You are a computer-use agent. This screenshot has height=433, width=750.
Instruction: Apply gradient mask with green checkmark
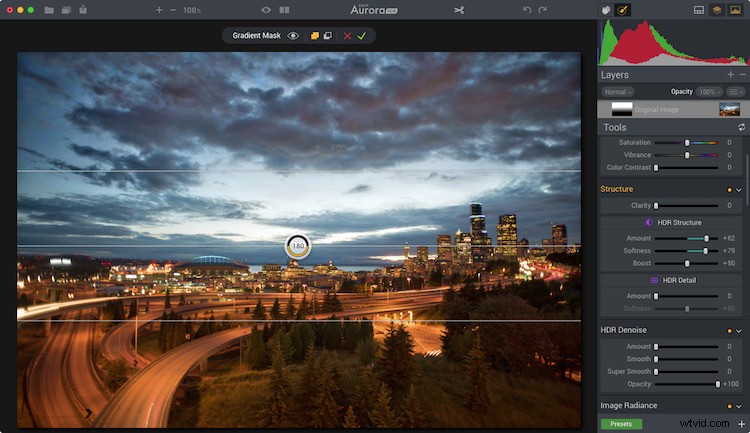click(x=362, y=36)
